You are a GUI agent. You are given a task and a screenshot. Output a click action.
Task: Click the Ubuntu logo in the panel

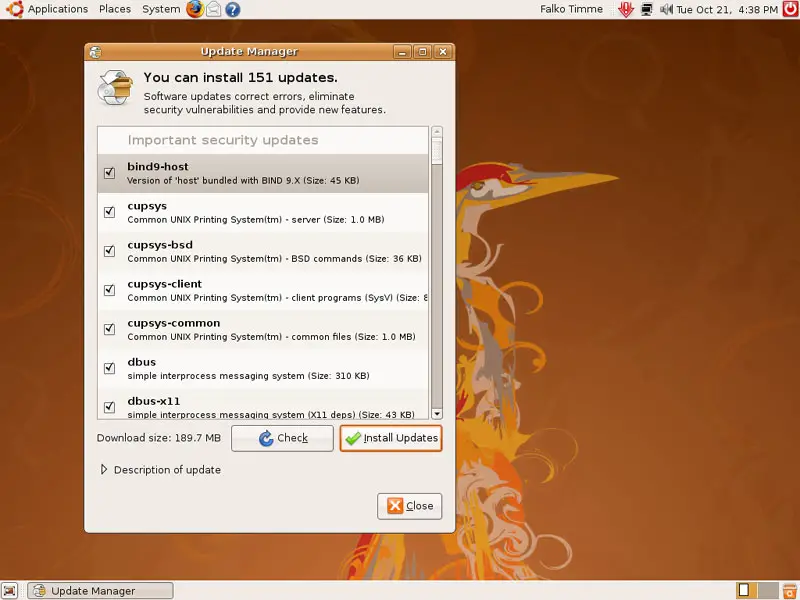[x=14, y=9]
